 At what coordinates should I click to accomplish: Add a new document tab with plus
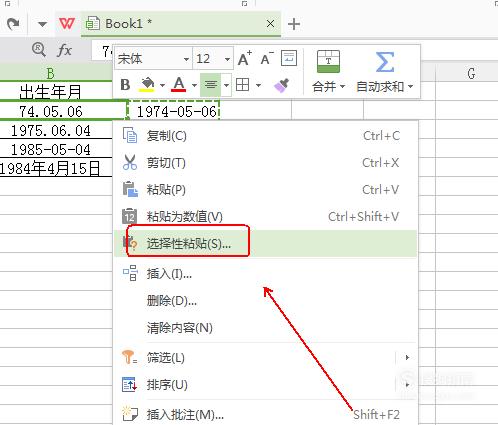tap(294, 24)
